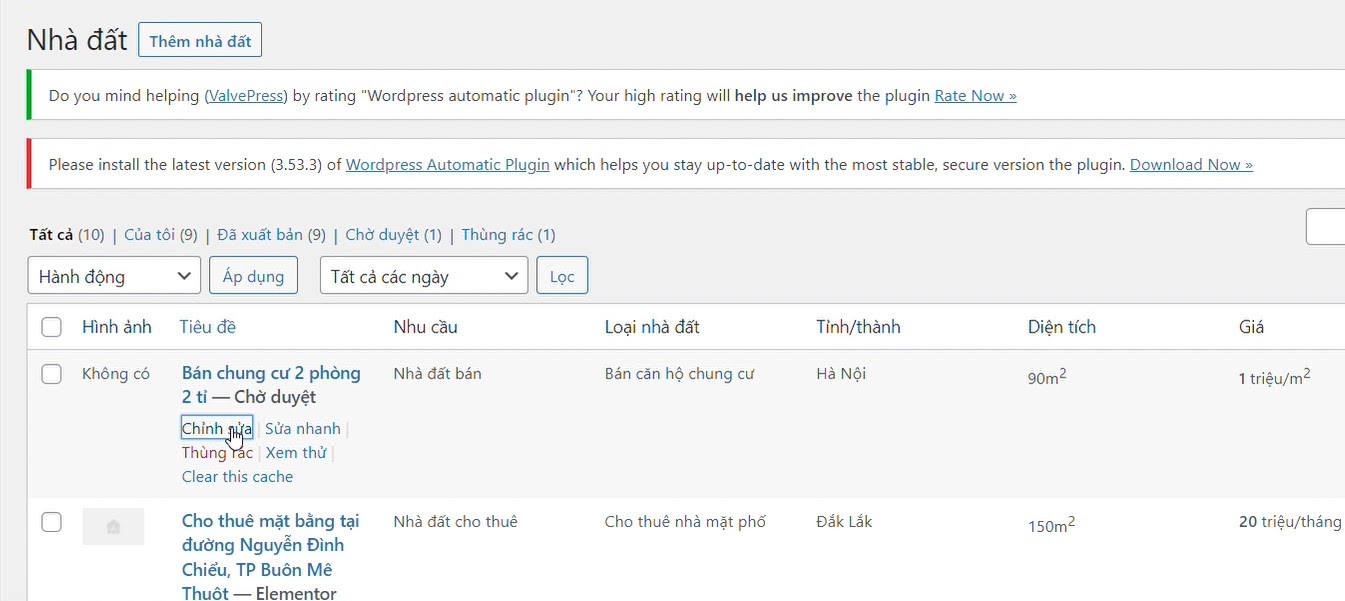
Task: View the Thùng rác trash filter
Action: click(x=497, y=235)
